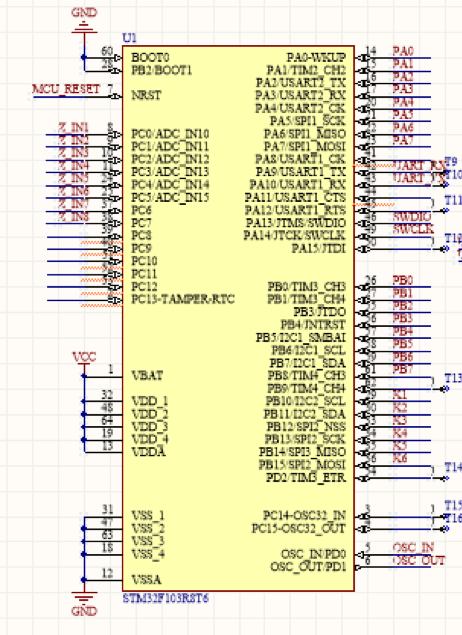
Task: Select the PA1/TIM2_CH2 pin name
Action: [306, 70]
